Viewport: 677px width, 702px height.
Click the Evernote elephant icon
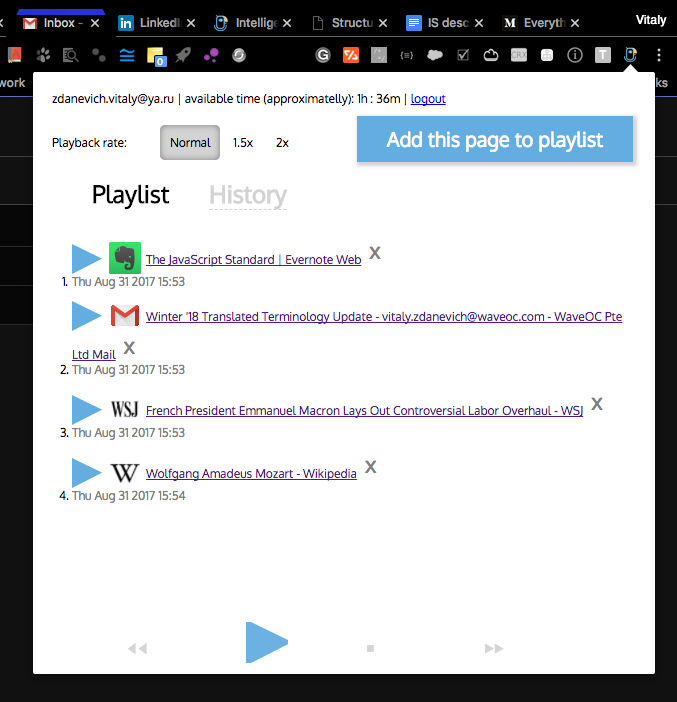click(x=125, y=258)
